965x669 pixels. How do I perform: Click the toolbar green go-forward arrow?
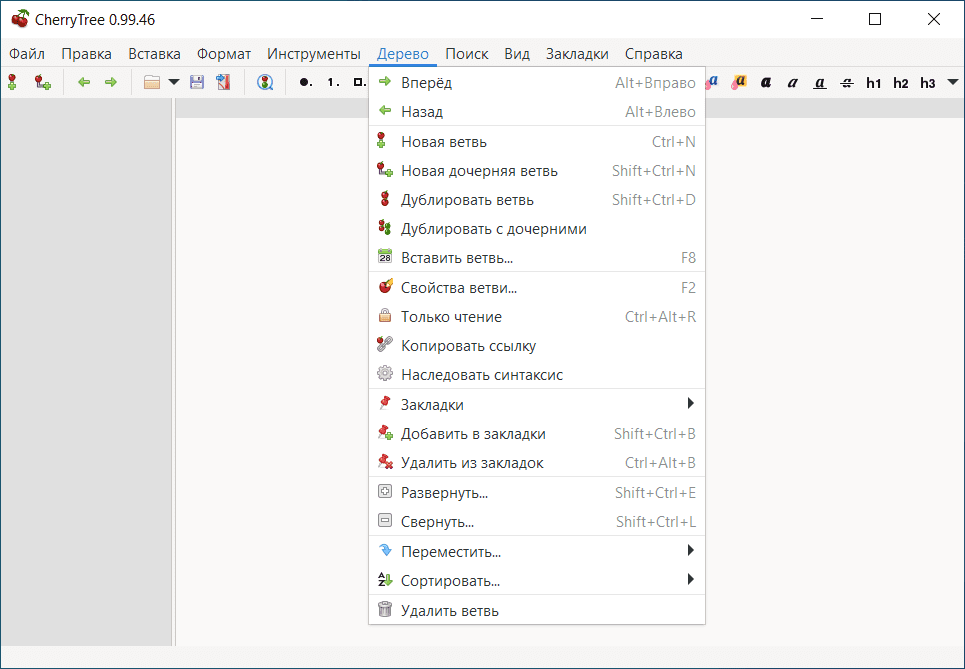tap(111, 82)
